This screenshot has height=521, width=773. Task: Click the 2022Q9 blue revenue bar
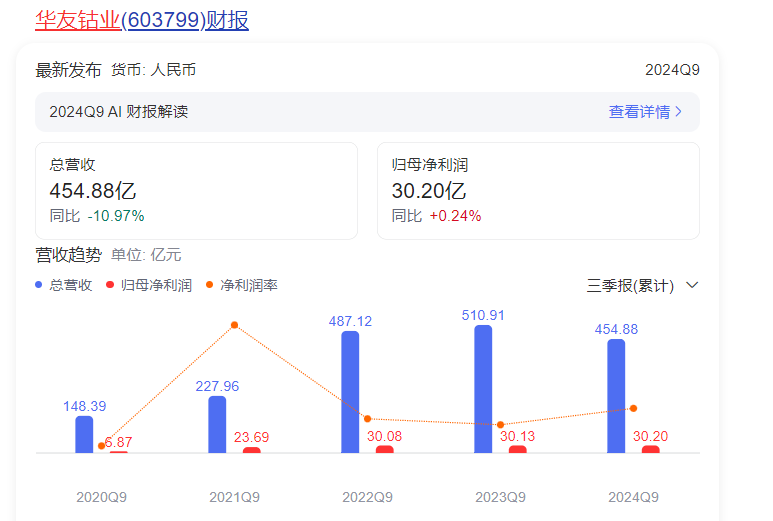350,392
